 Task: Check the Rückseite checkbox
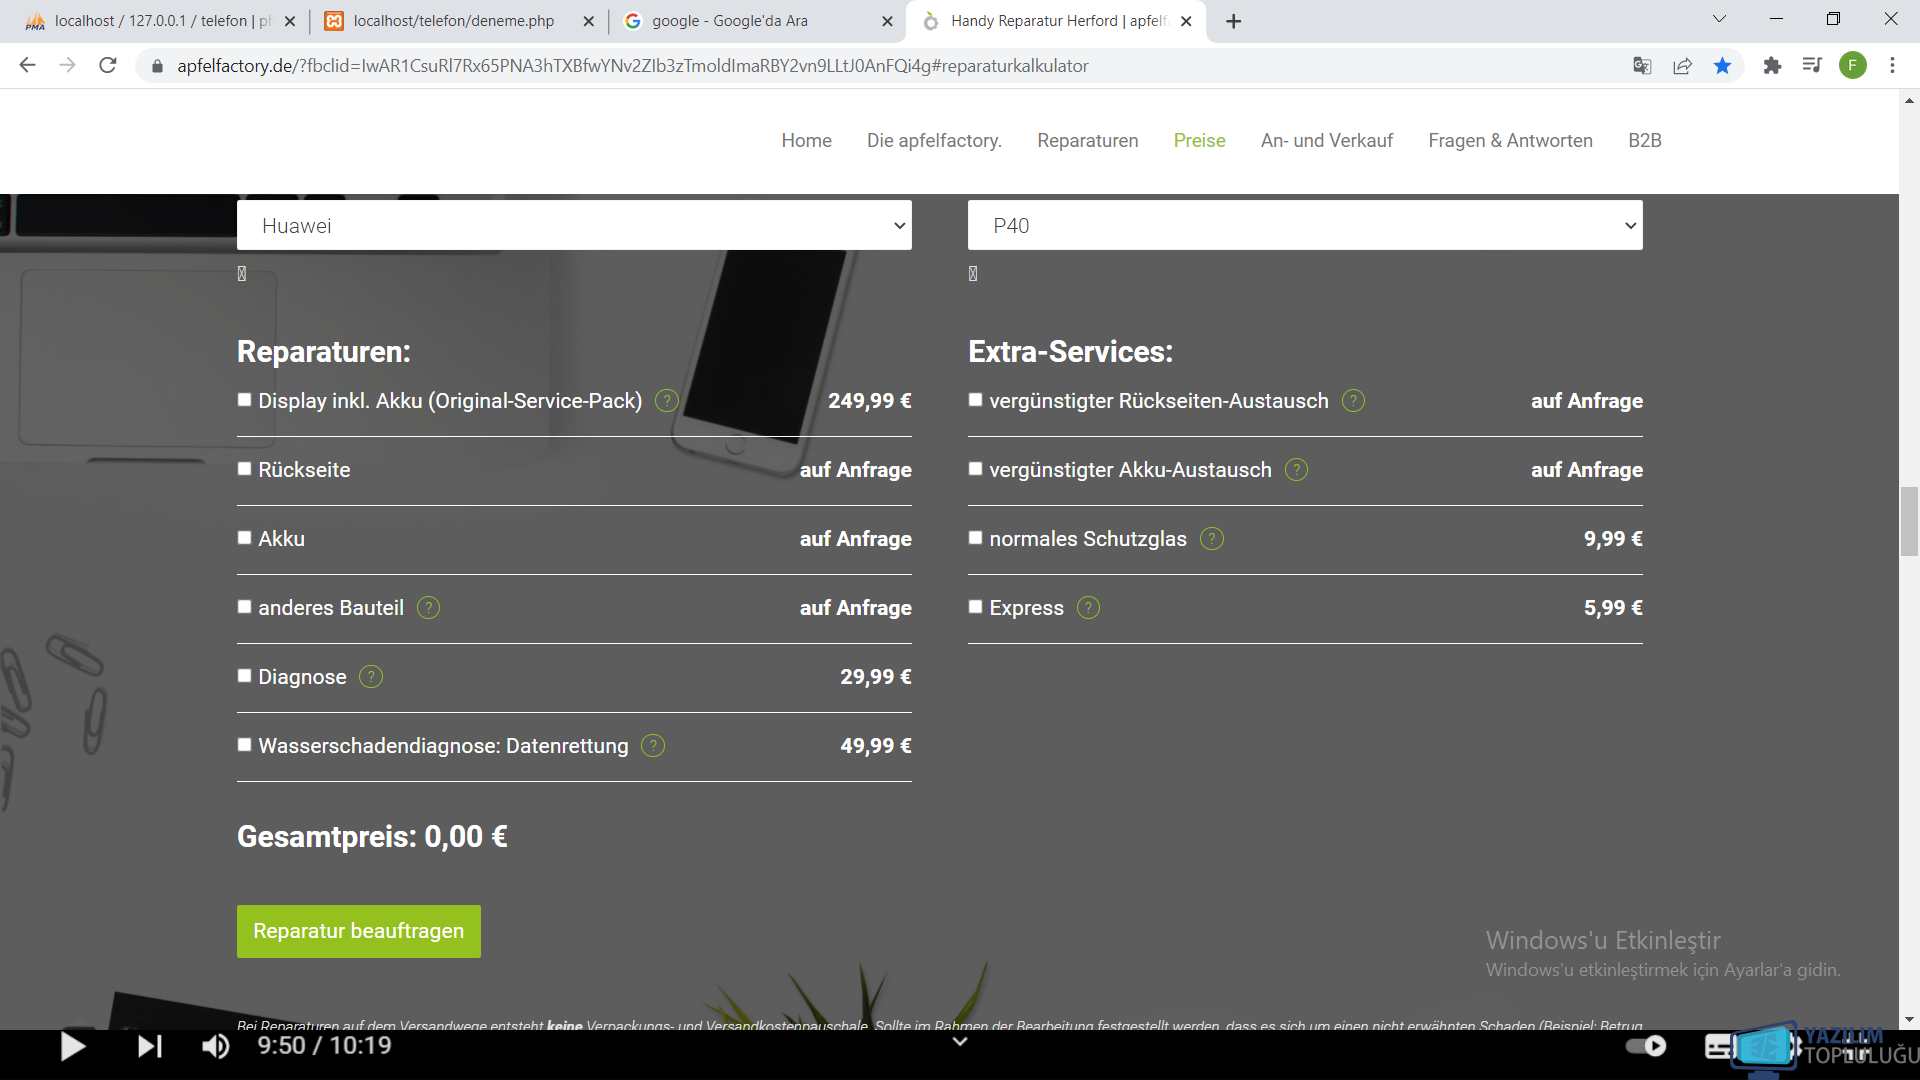coord(244,469)
